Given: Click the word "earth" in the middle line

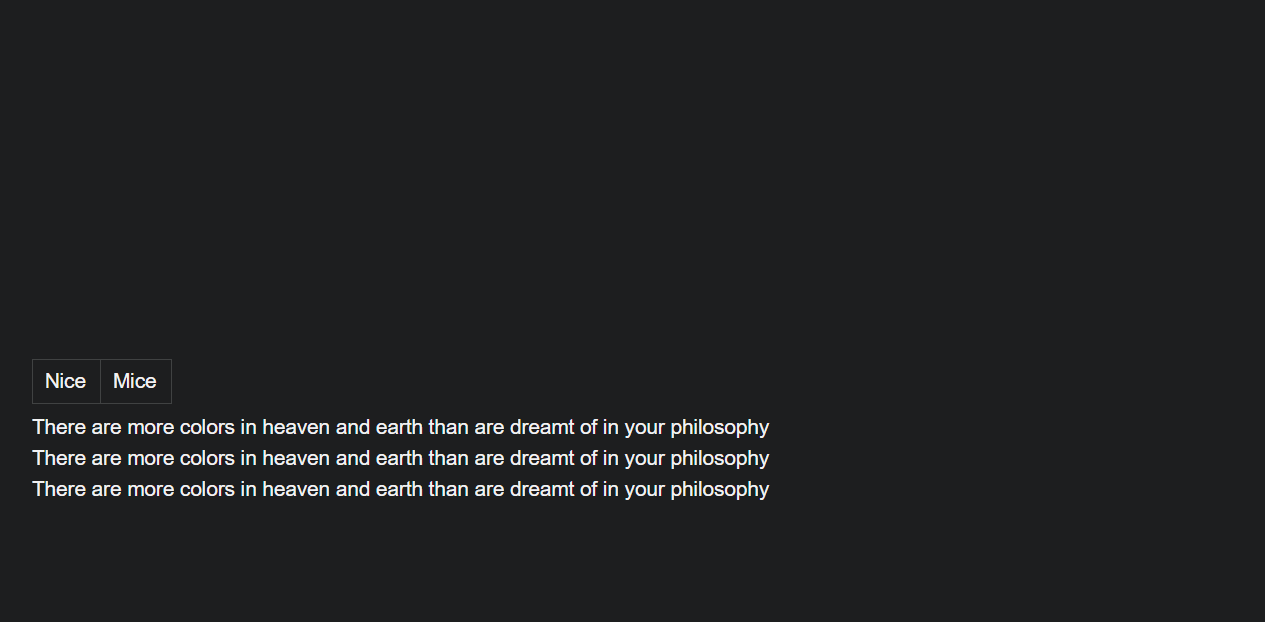Looking at the screenshot, I should pyautogui.click(x=399, y=459).
